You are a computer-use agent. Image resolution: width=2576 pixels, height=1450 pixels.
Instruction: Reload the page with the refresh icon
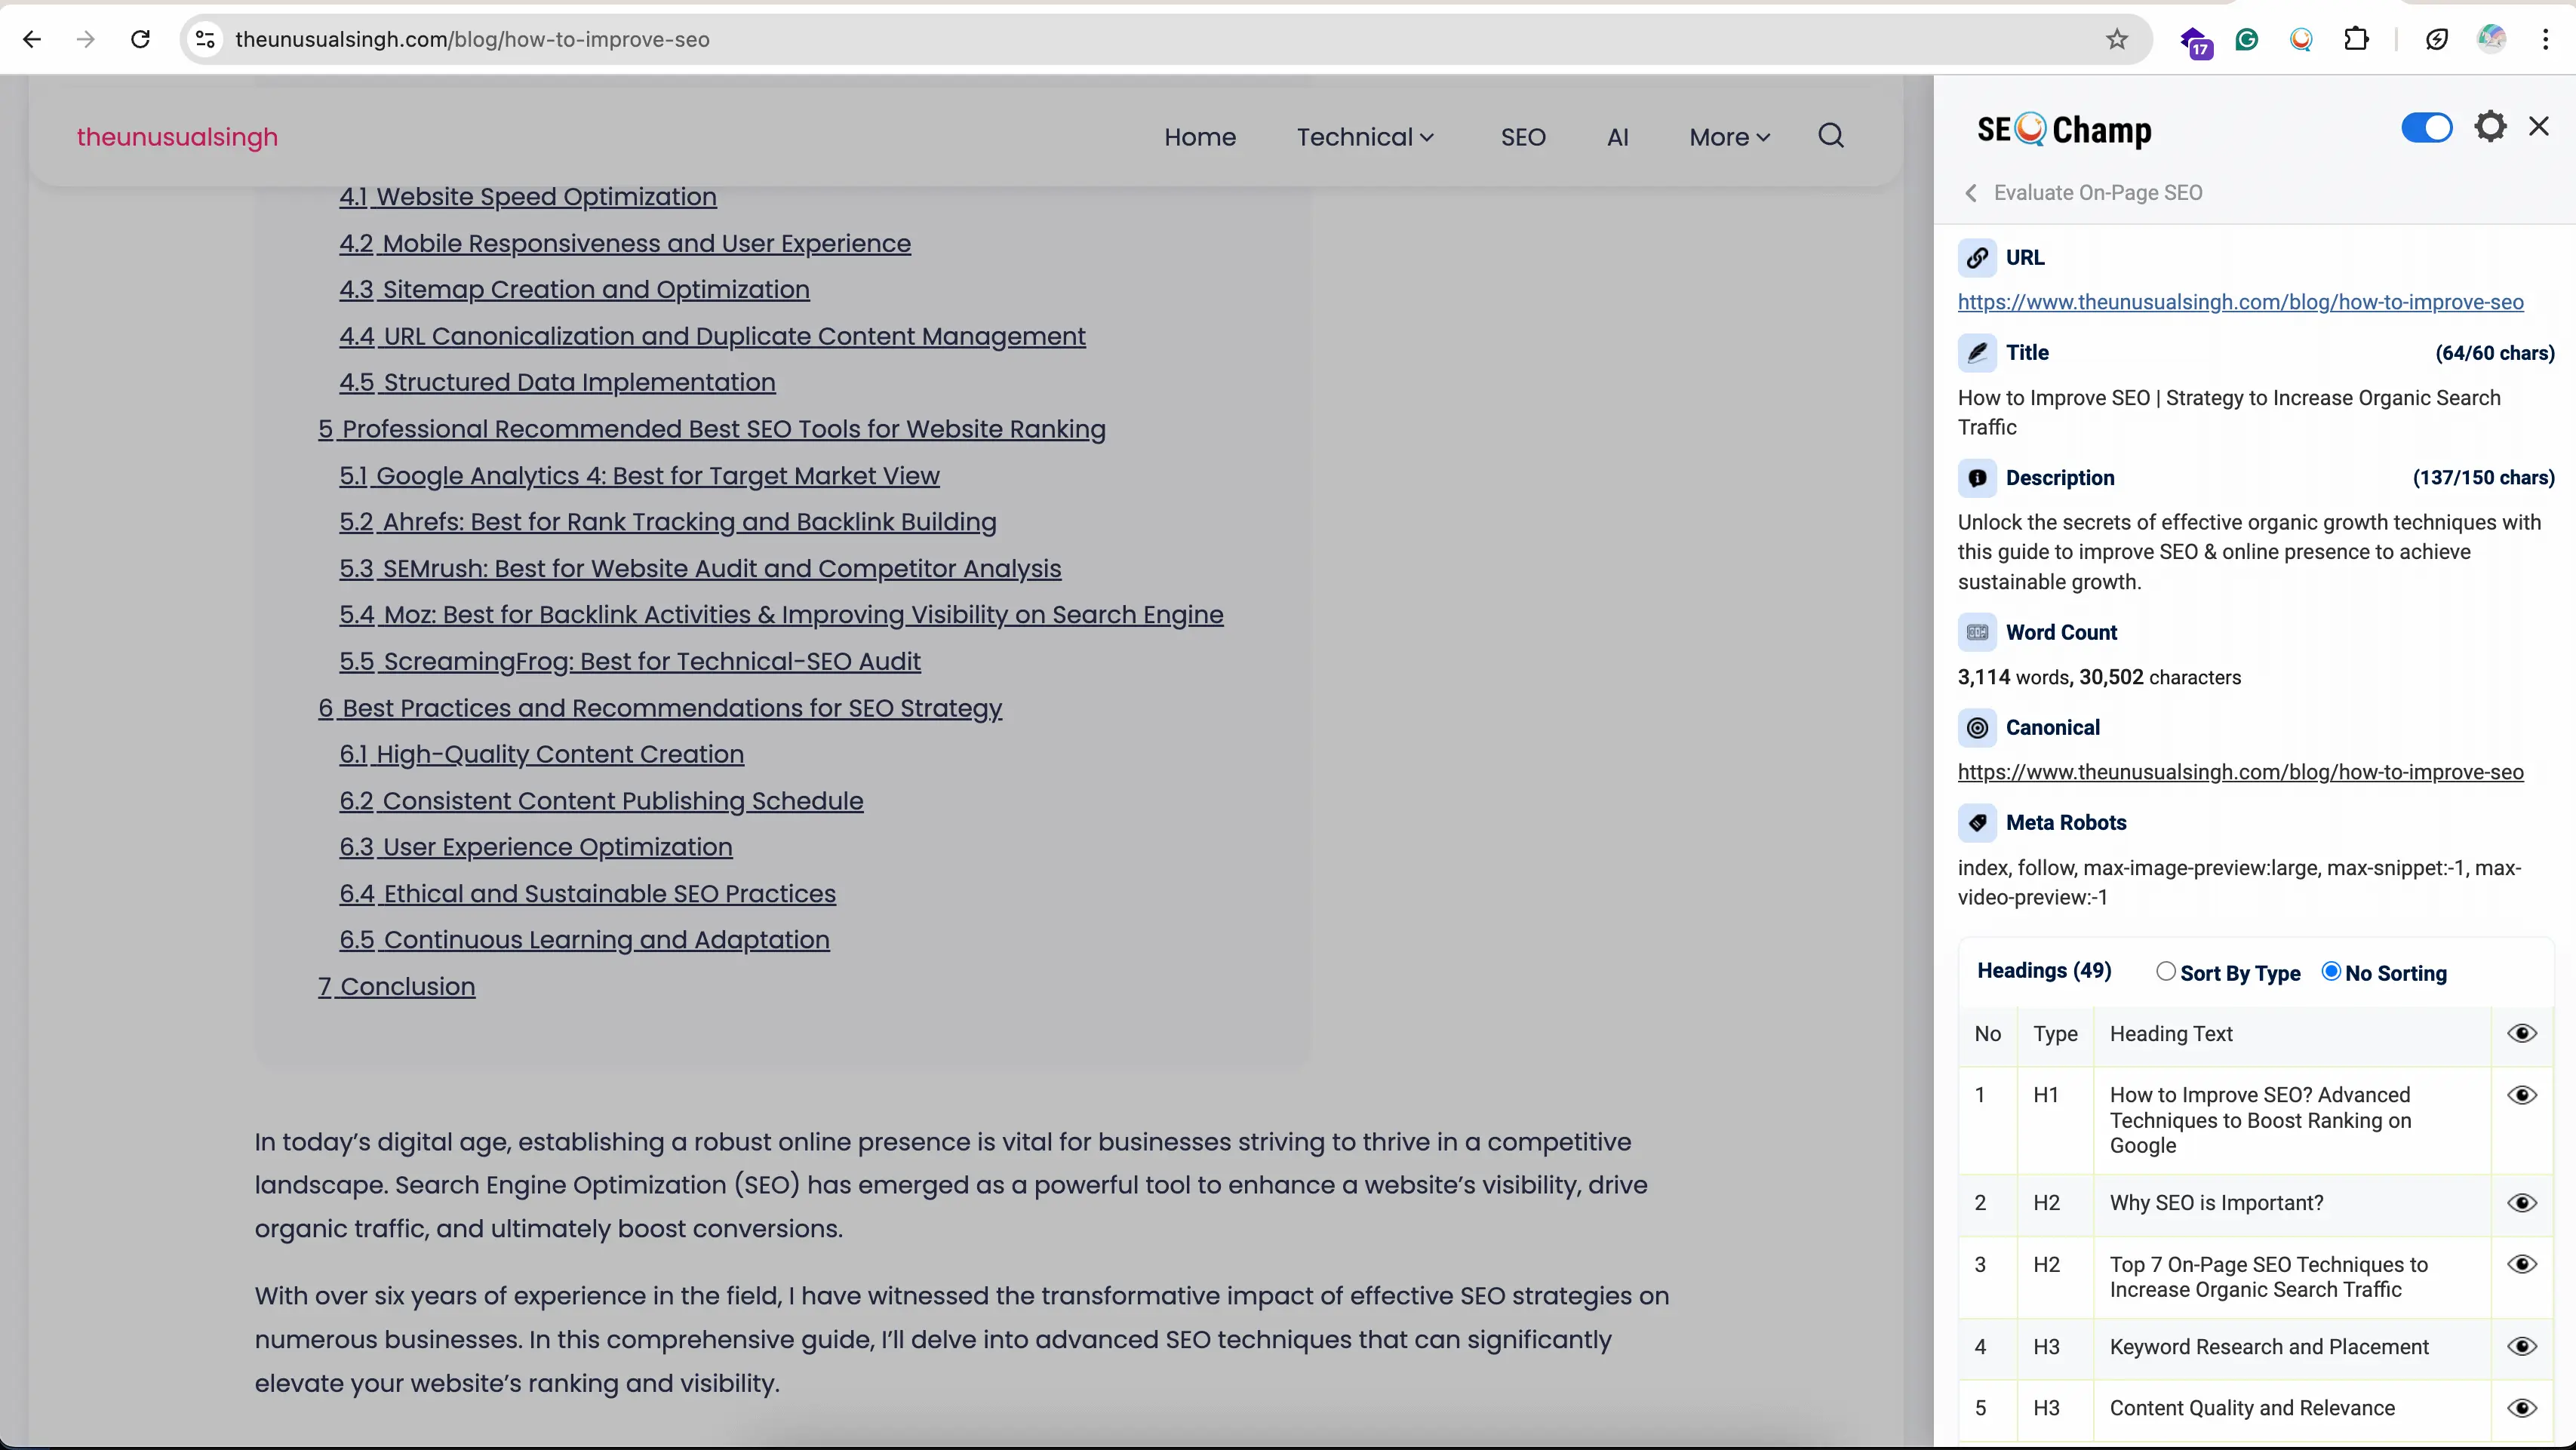point(141,39)
